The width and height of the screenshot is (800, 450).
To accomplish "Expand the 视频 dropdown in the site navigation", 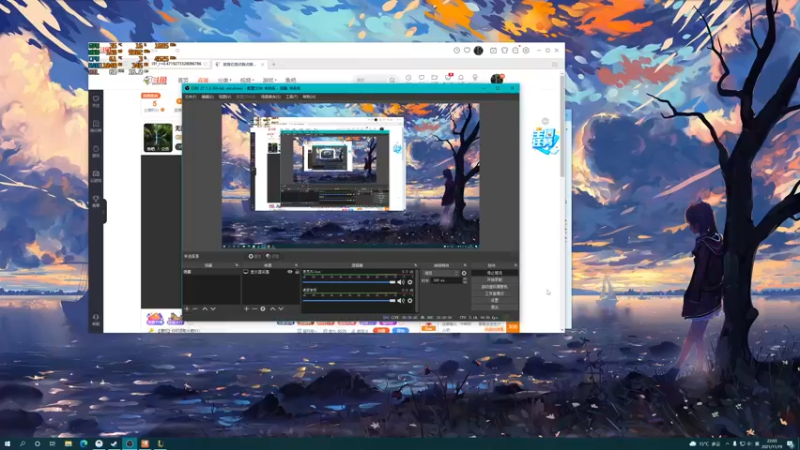I will pyautogui.click(x=247, y=81).
